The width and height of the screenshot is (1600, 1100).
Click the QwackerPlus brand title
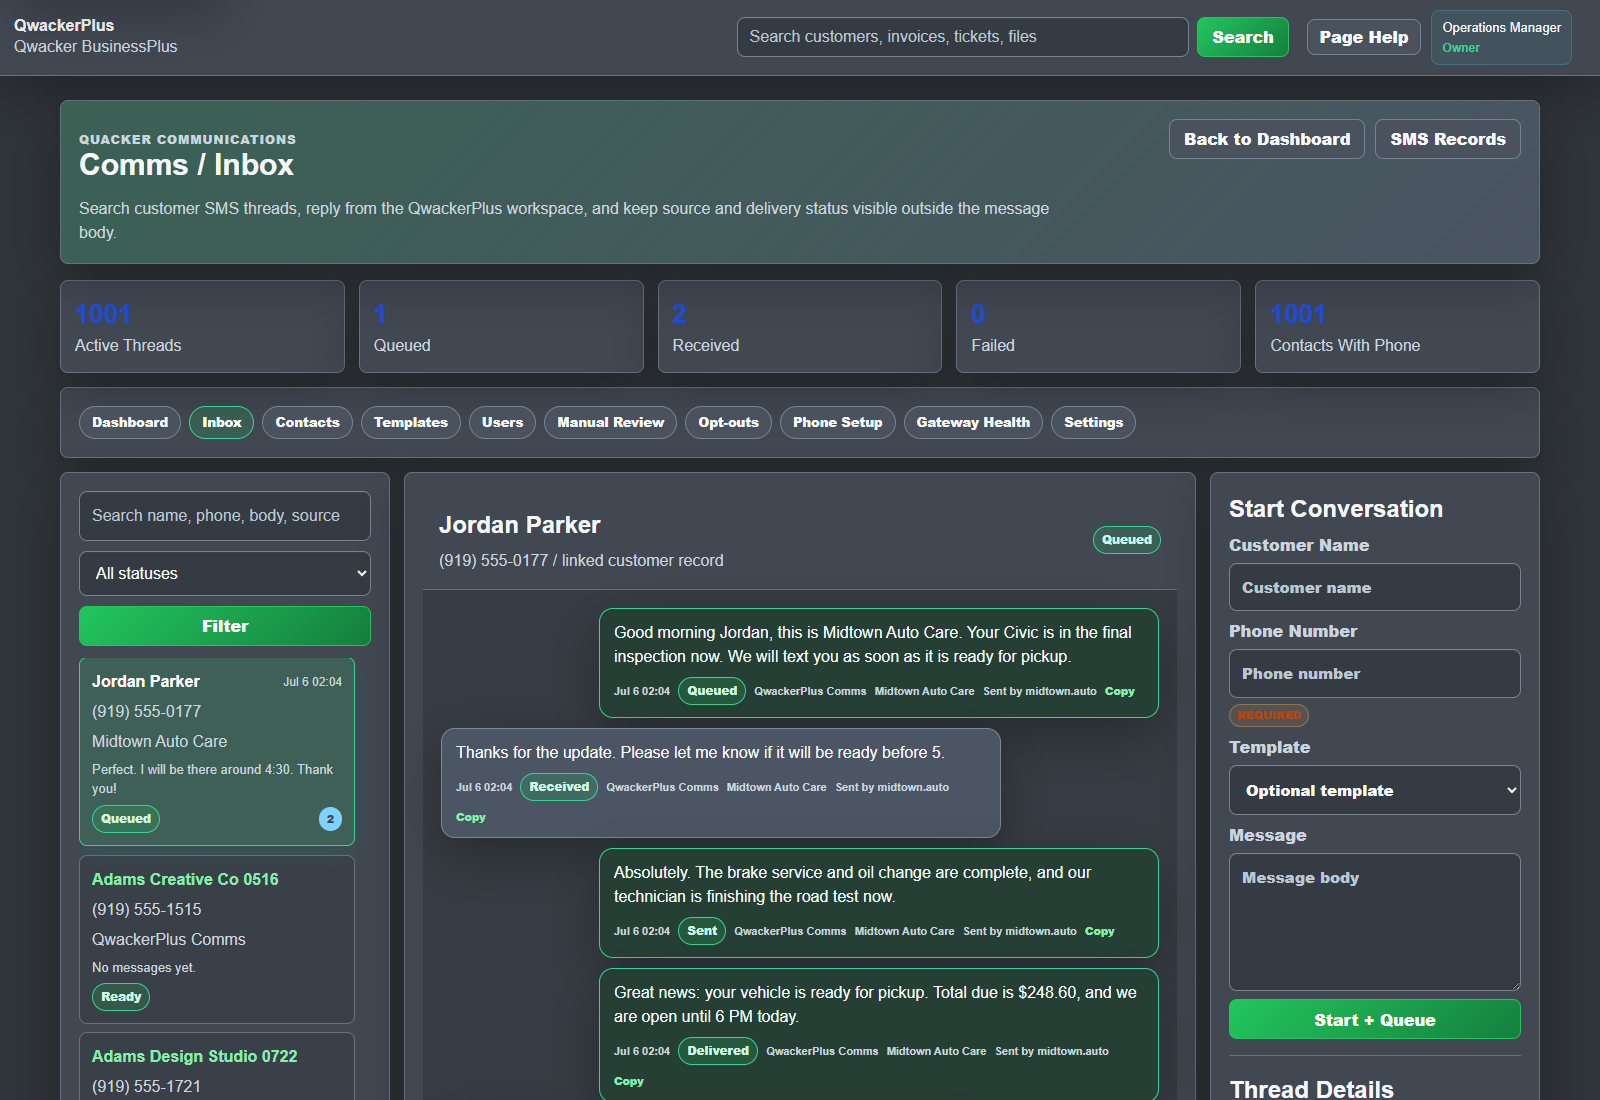[x=64, y=25]
